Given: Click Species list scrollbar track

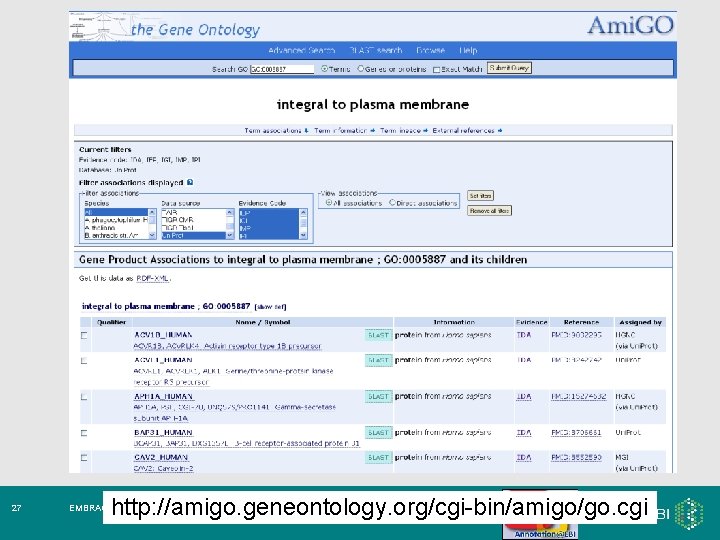Looking at the screenshot, I should pos(152,225).
